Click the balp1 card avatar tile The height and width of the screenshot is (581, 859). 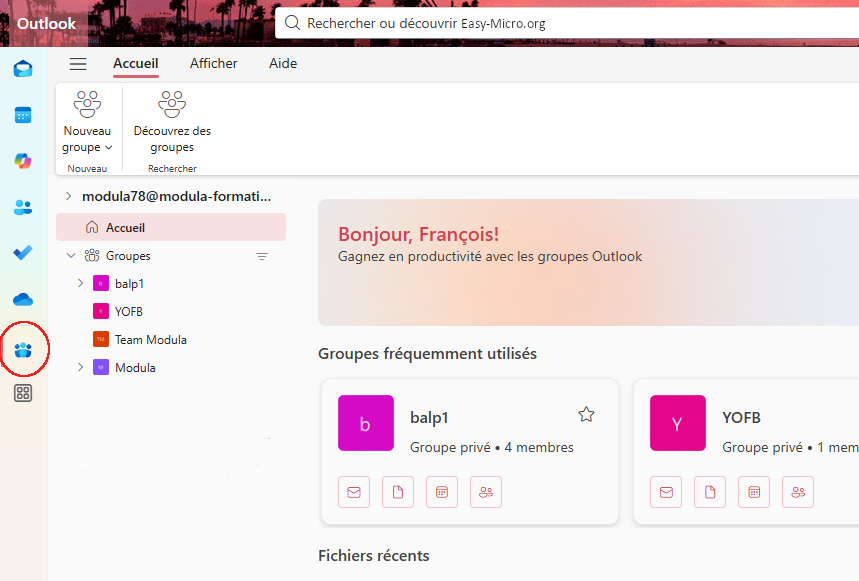coord(366,423)
